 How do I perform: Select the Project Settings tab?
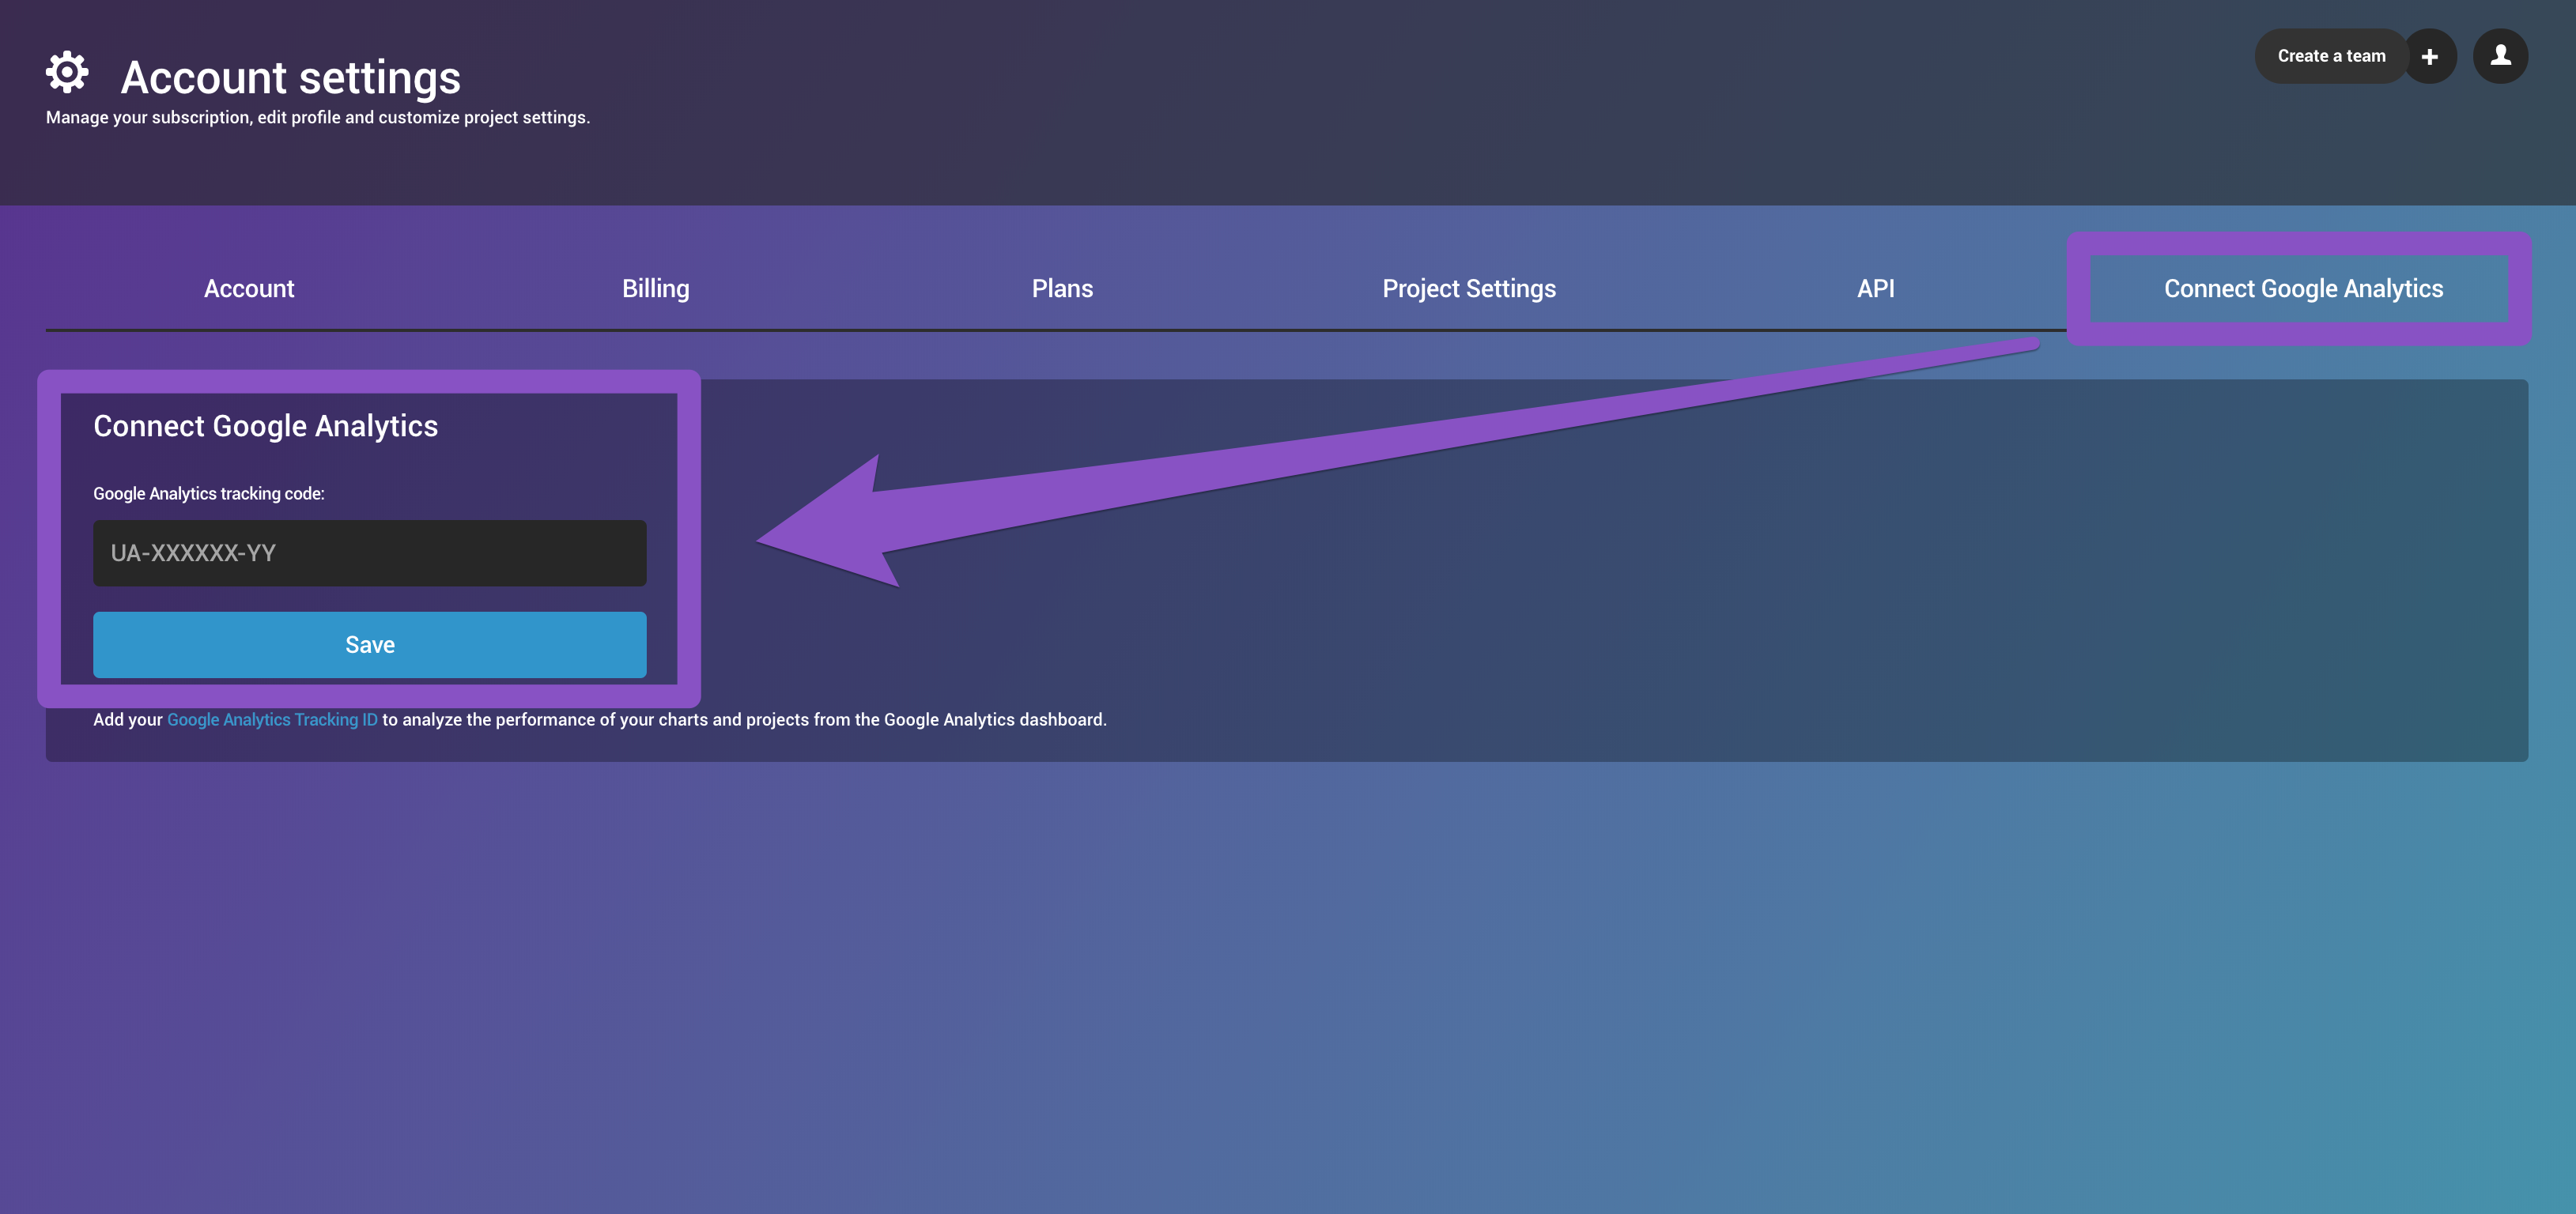click(1468, 289)
